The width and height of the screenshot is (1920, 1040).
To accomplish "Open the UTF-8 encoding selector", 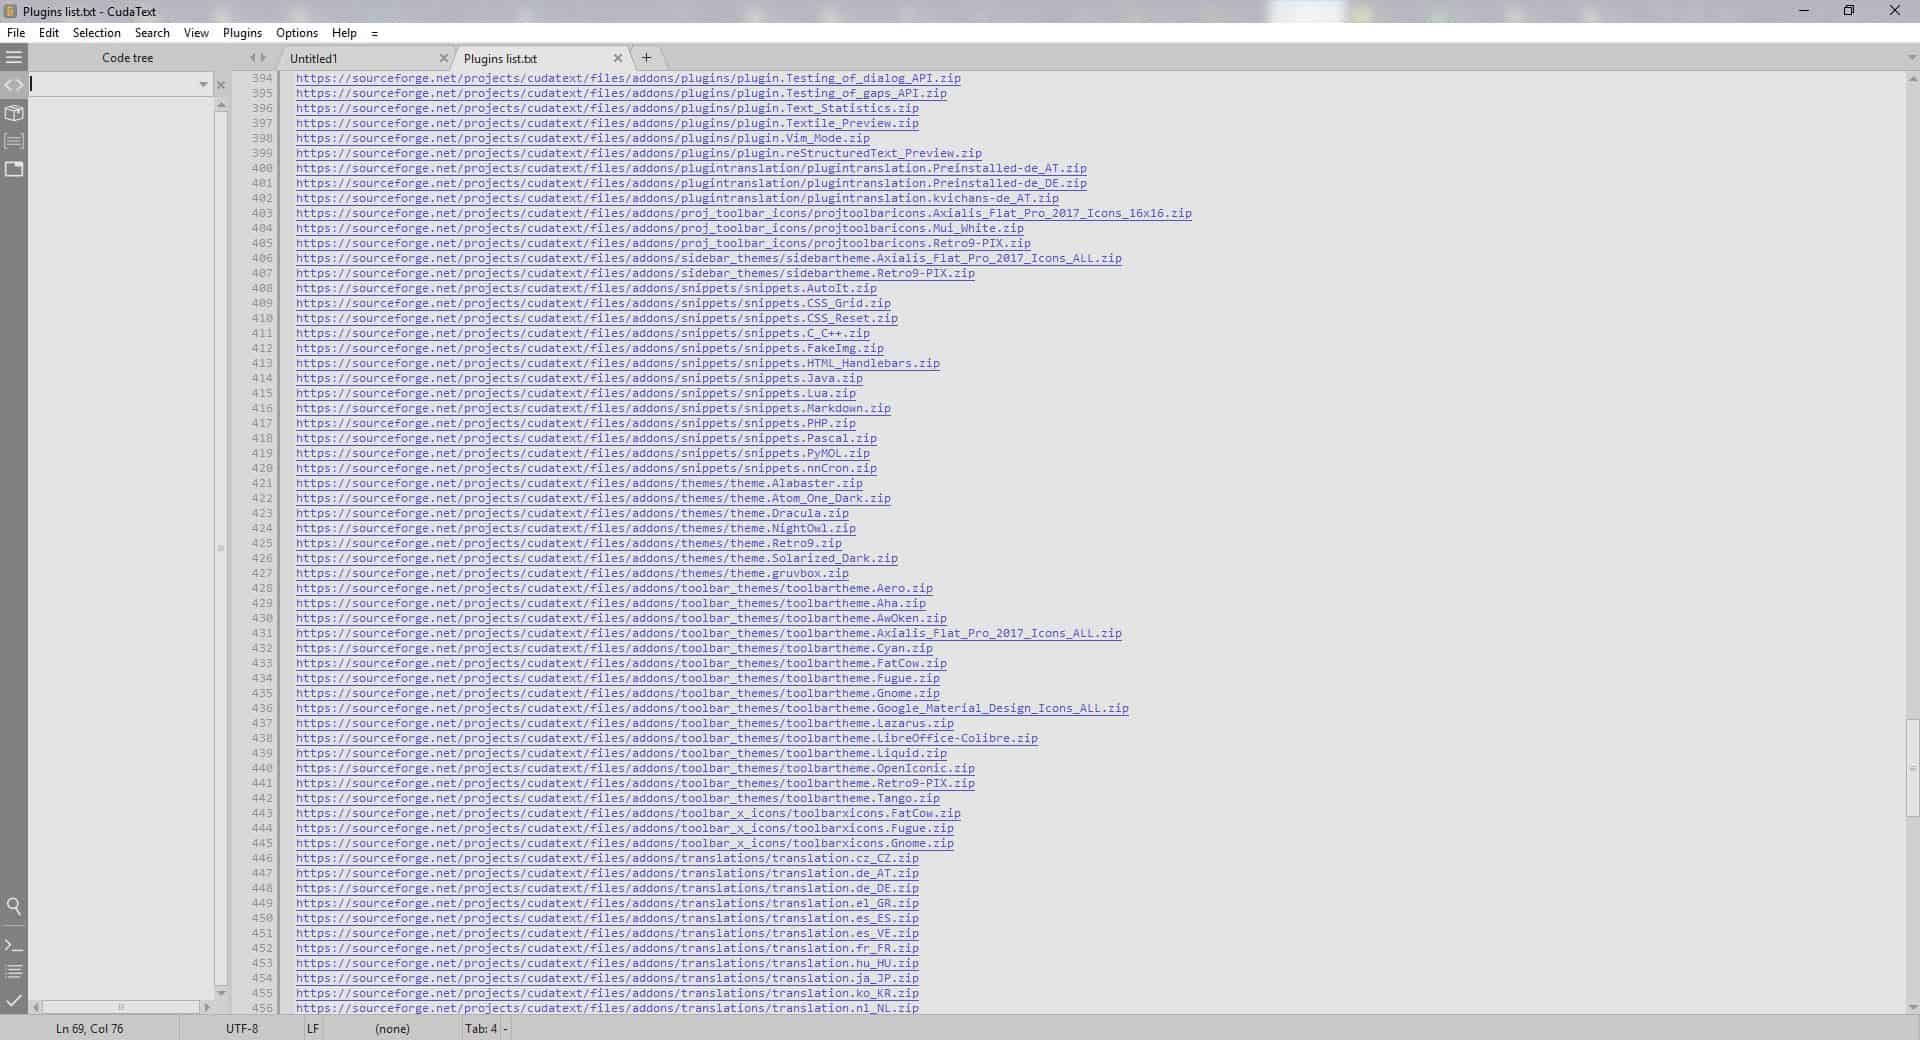I will coord(242,1028).
